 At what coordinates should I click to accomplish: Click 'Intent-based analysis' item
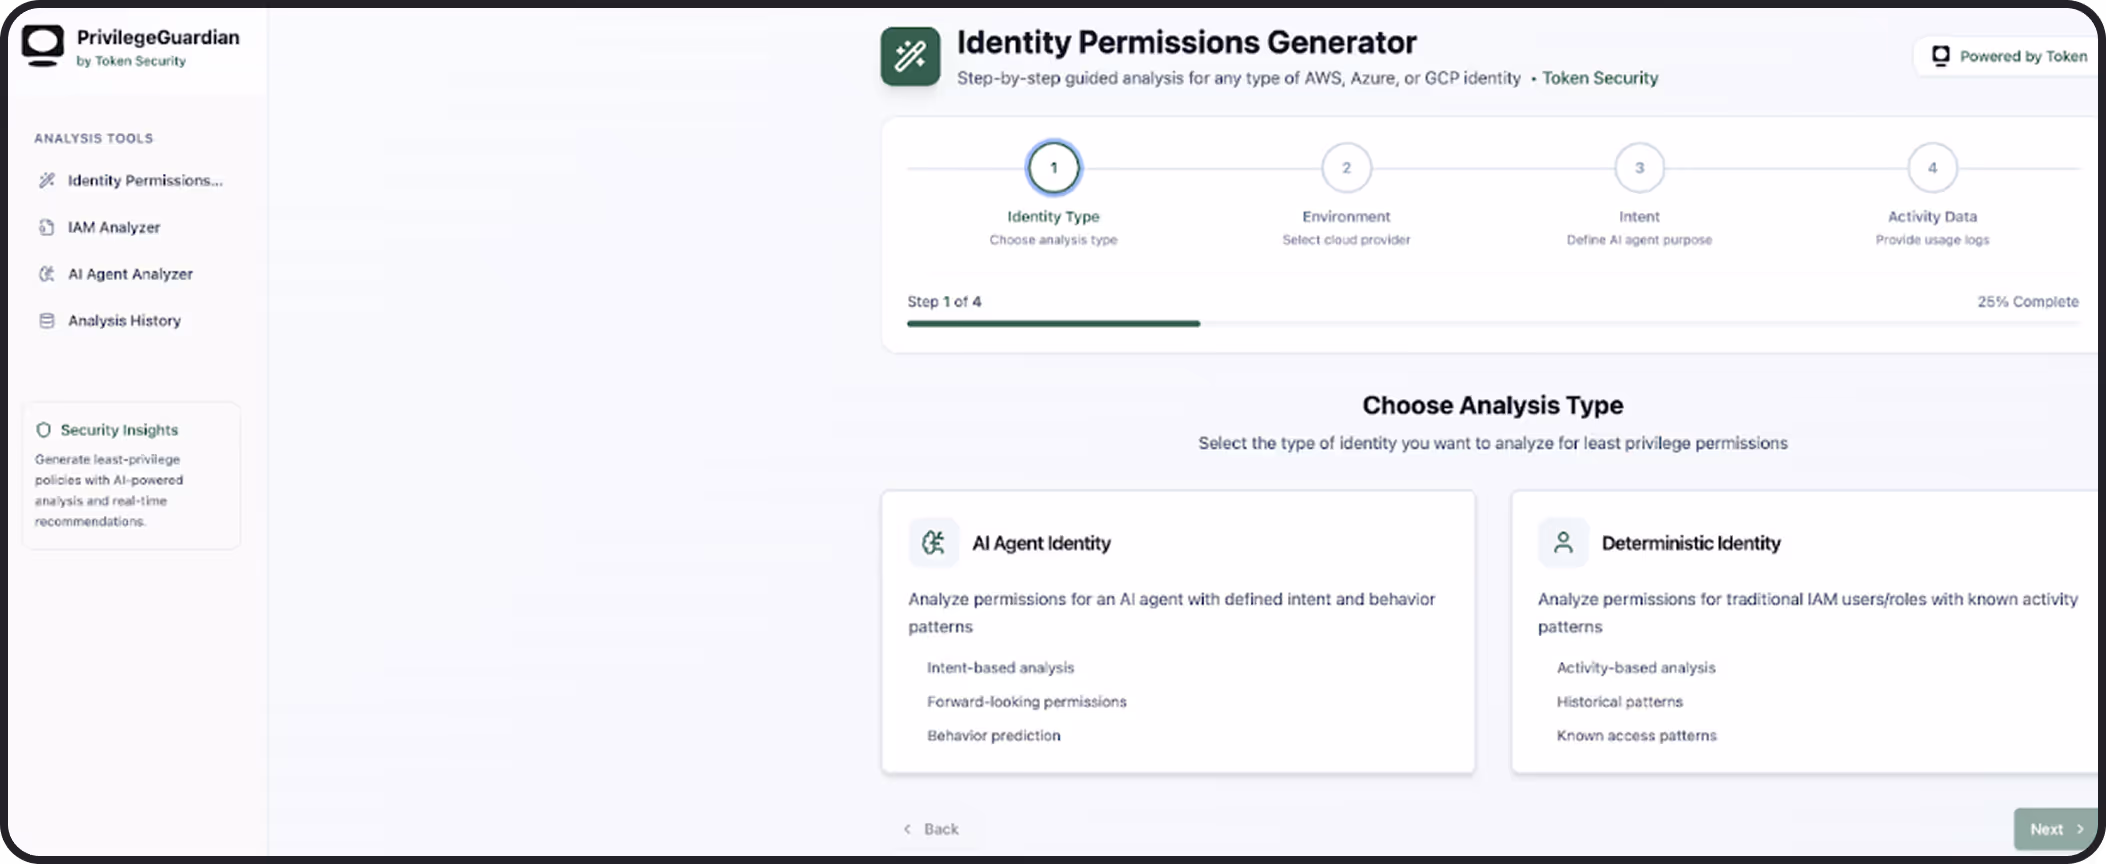point(1000,667)
